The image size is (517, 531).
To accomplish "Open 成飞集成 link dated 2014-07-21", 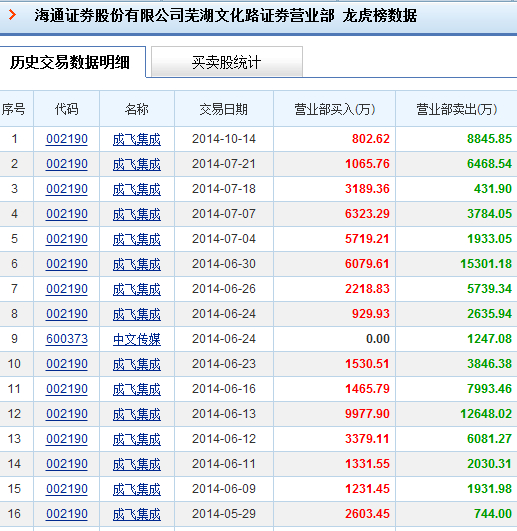I will click(137, 164).
